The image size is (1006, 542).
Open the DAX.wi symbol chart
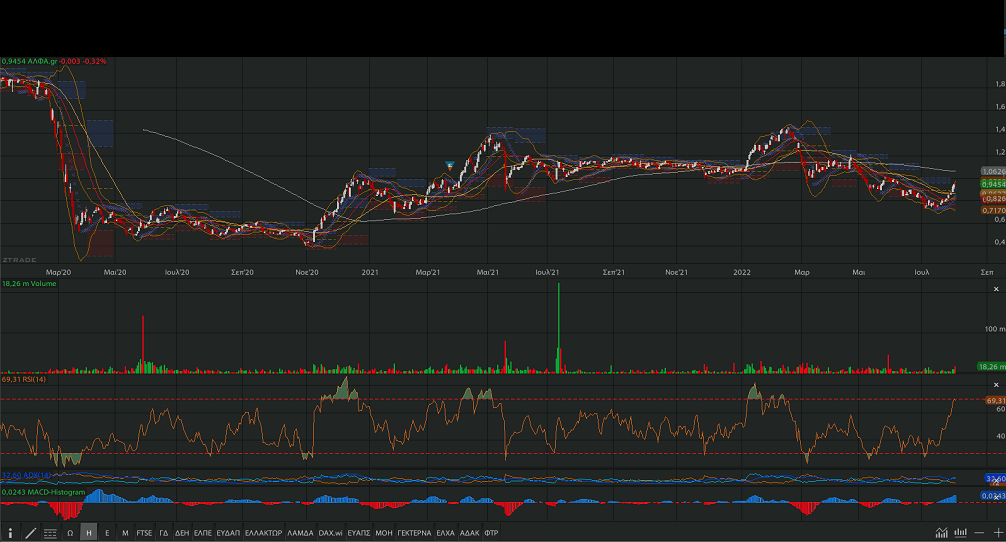329,533
